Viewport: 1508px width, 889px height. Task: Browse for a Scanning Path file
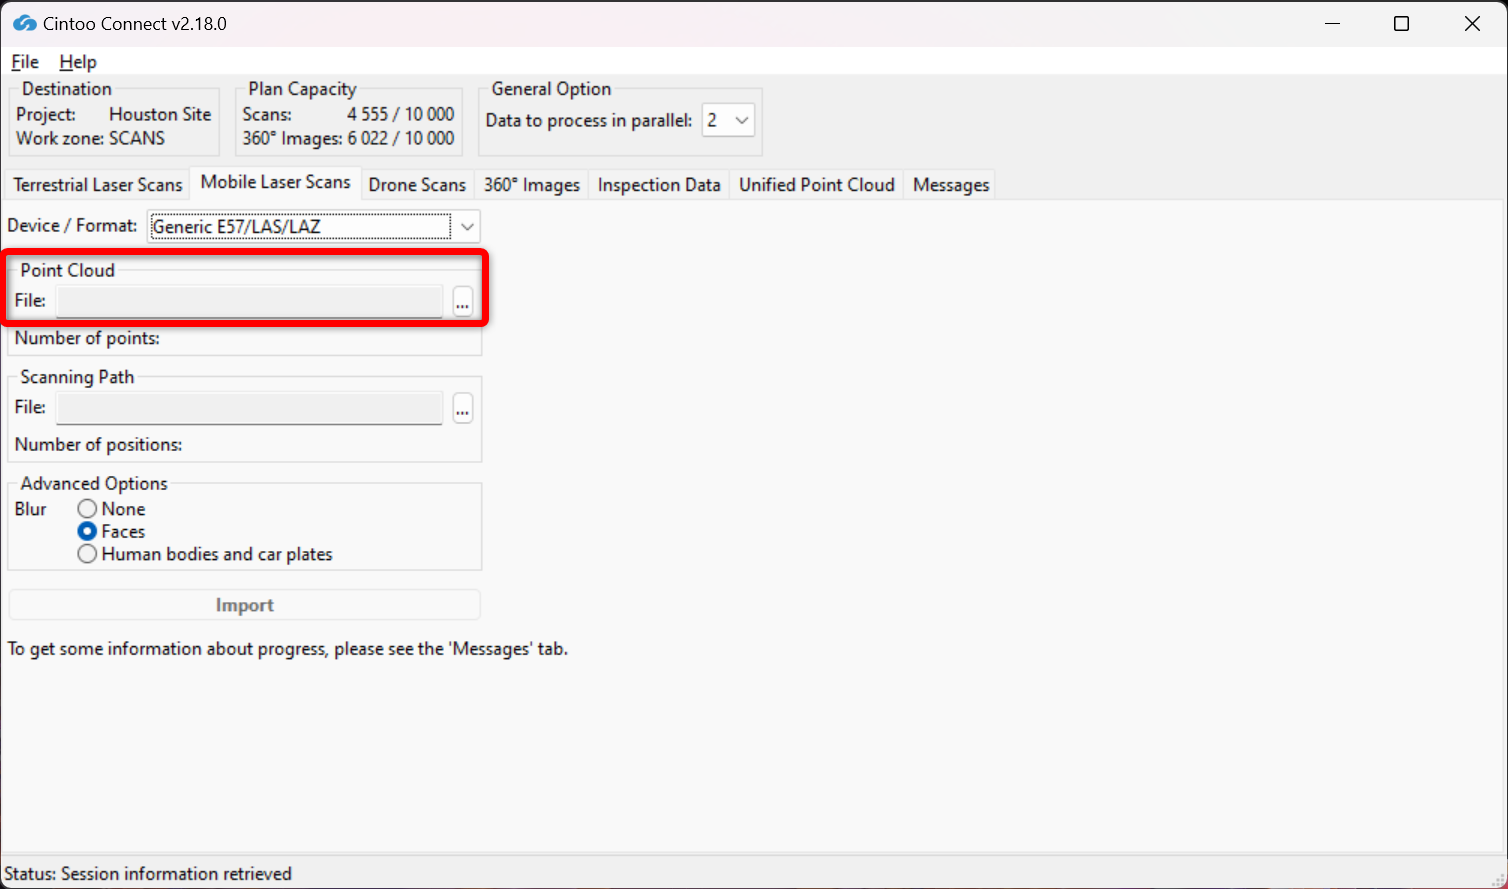click(x=462, y=408)
